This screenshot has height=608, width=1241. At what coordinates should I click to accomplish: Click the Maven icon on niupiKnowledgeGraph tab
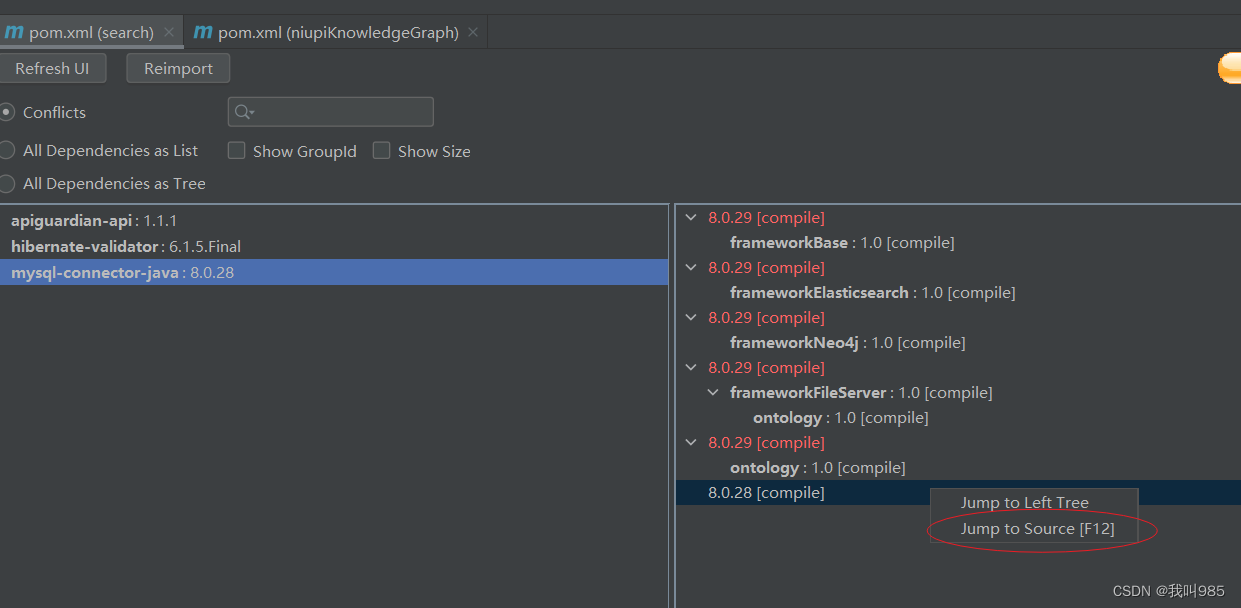tap(203, 32)
